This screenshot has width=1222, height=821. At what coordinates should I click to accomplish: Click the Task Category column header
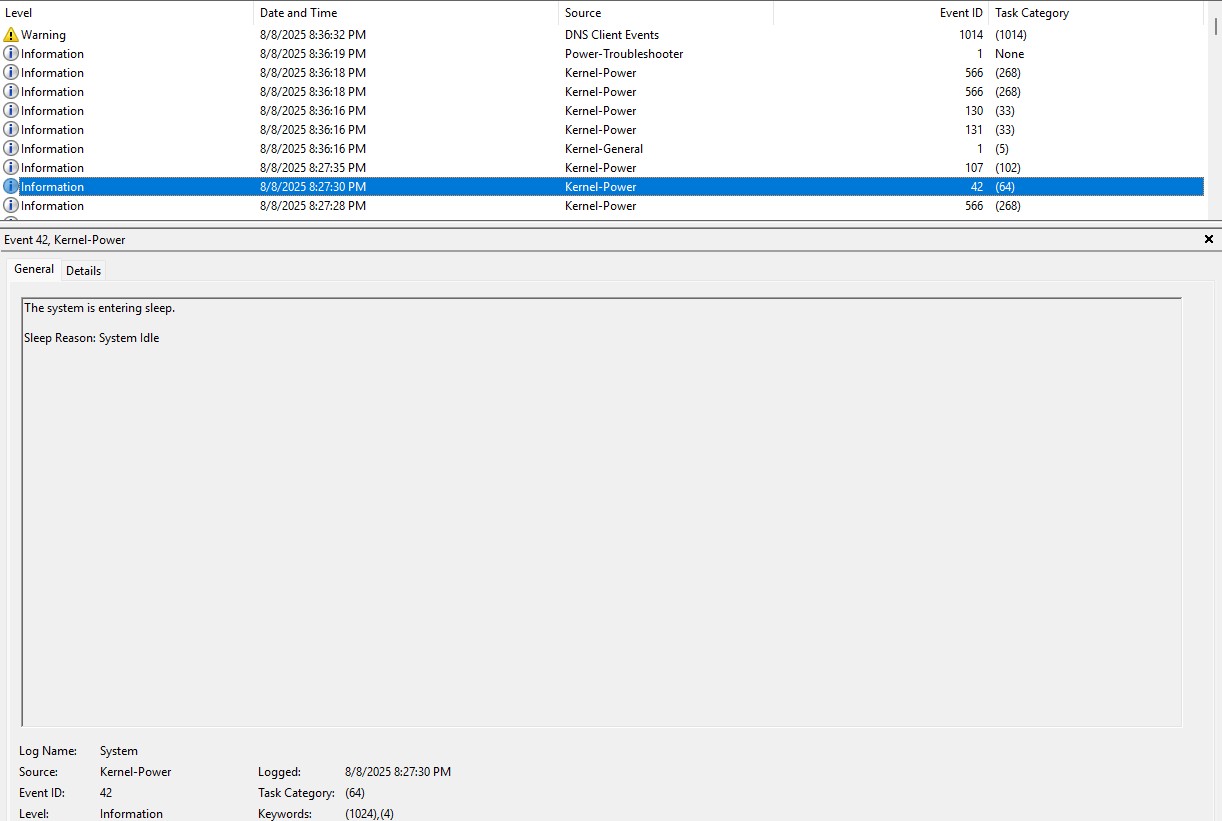(x=1030, y=12)
